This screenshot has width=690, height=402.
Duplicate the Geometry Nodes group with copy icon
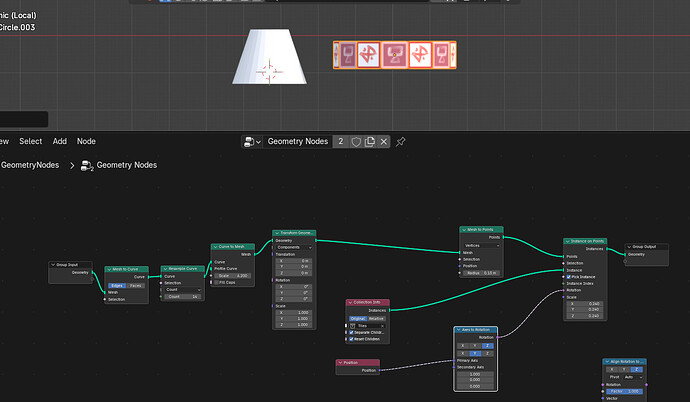[x=370, y=142]
